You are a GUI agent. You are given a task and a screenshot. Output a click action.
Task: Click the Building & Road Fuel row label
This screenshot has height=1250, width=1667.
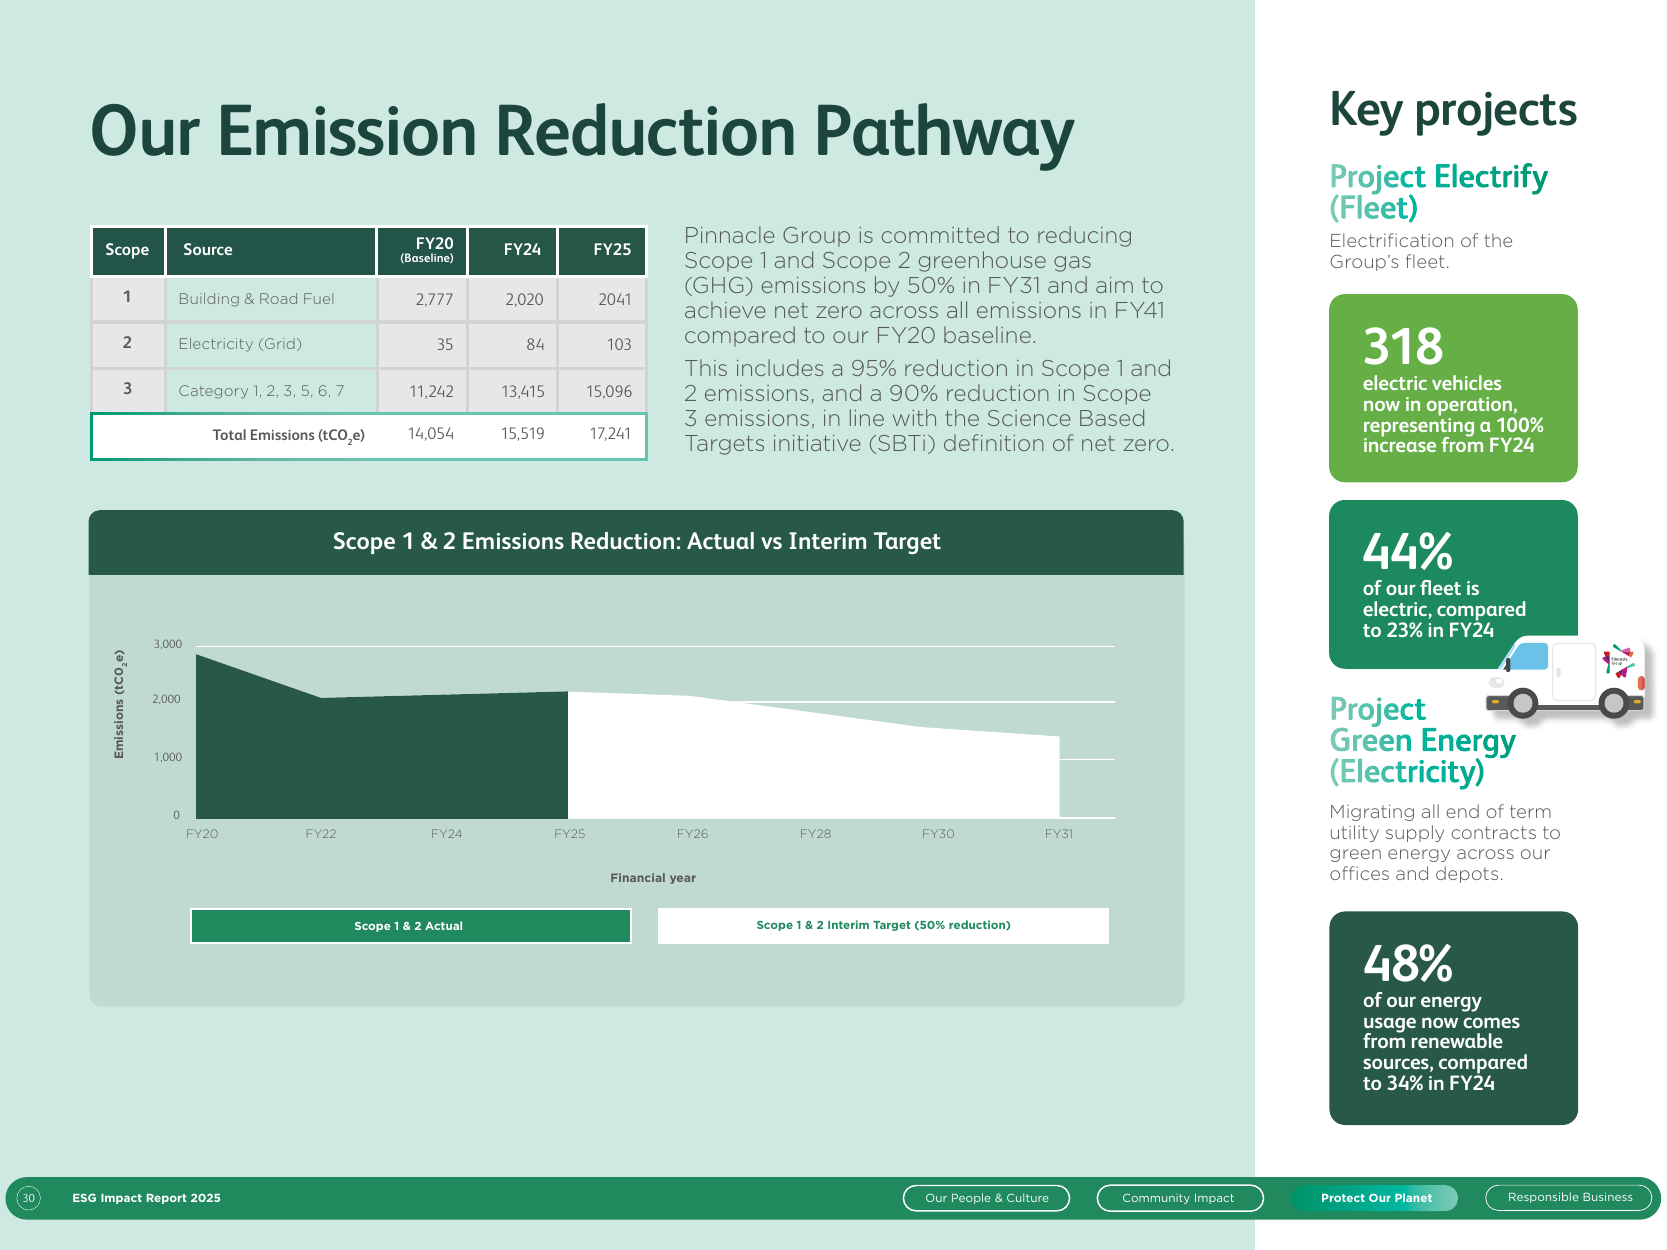point(256,299)
